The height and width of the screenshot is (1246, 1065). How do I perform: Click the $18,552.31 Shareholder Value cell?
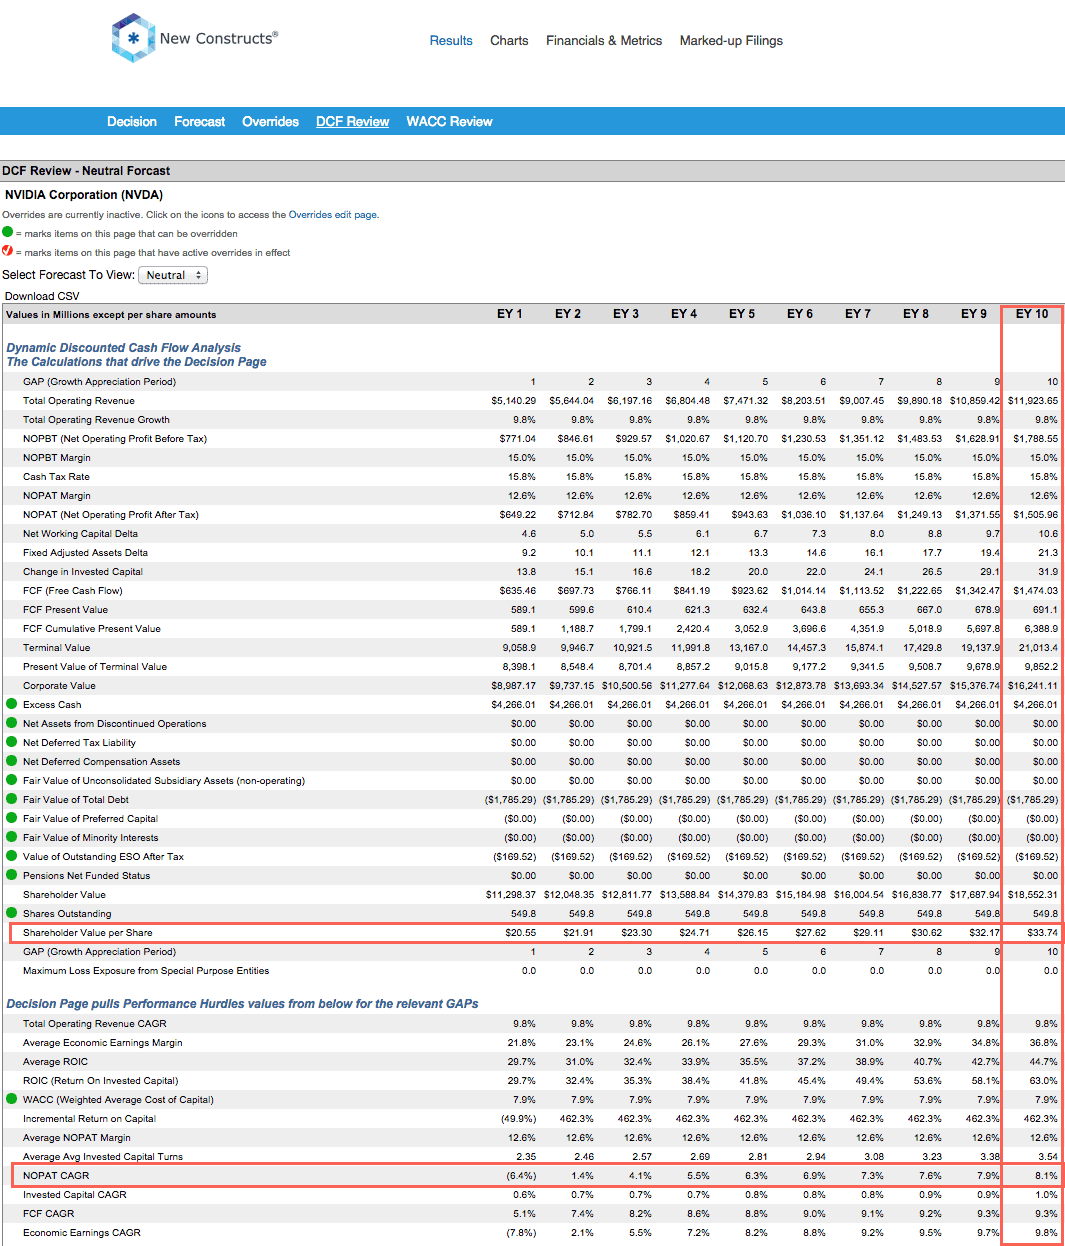click(1033, 895)
